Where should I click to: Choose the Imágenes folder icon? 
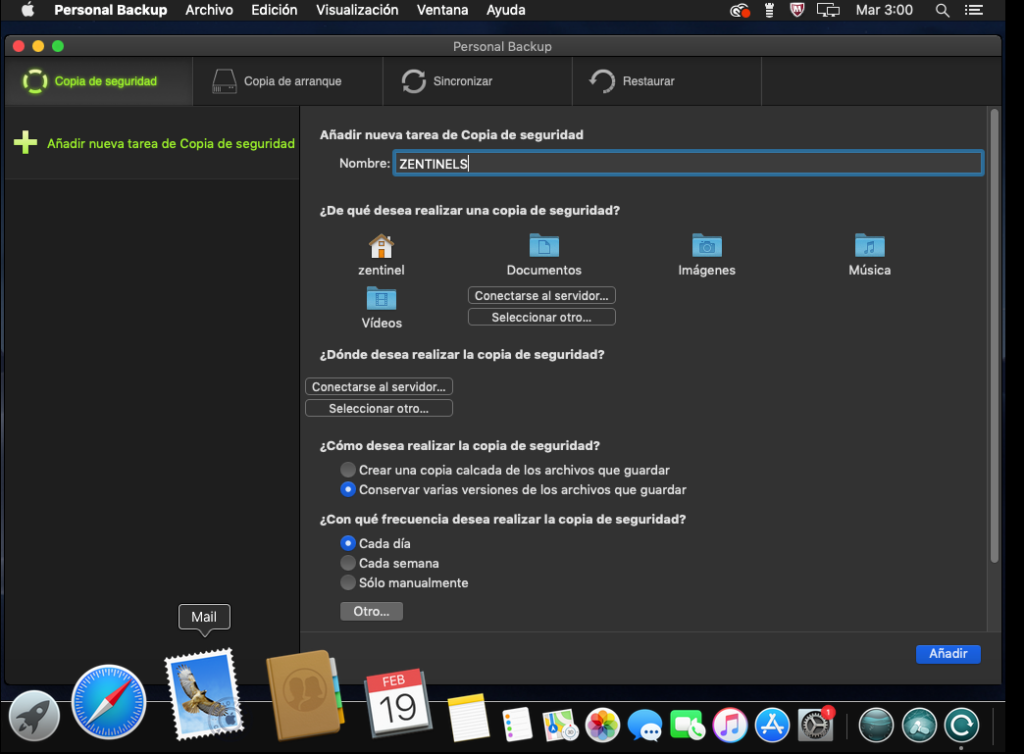pos(707,245)
